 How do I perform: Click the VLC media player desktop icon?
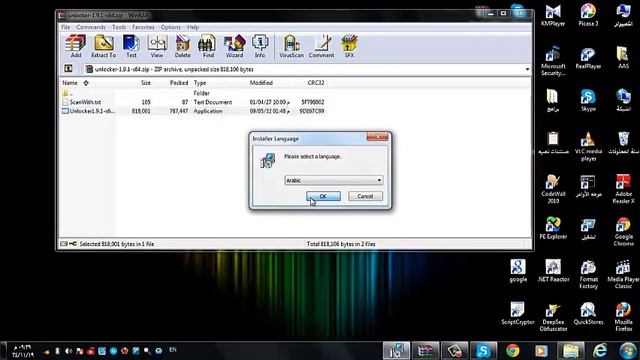(x=588, y=147)
